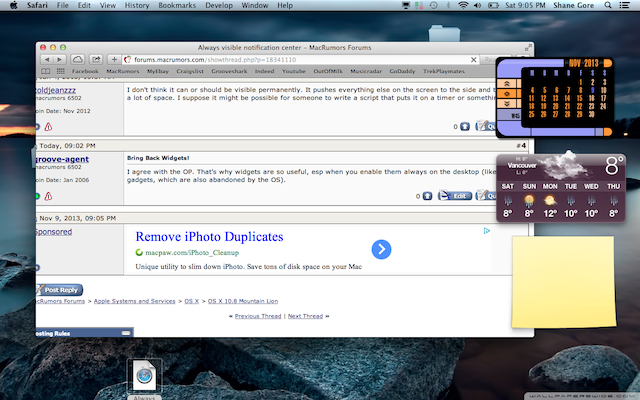Click the blue arrow on iPhoto ad
Screen dimensions: 640x400
pos(381,249)
